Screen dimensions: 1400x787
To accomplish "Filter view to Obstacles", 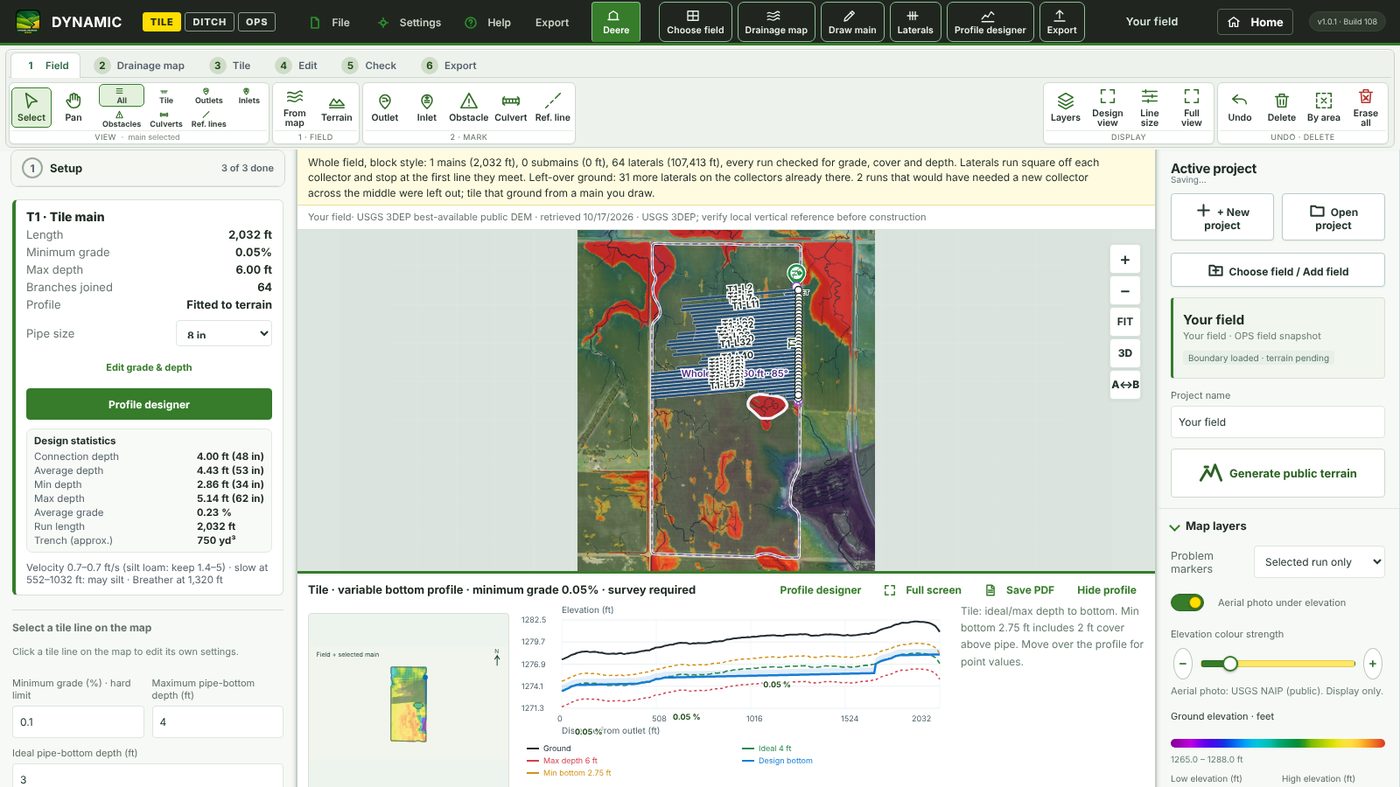I will pos(121,119).
